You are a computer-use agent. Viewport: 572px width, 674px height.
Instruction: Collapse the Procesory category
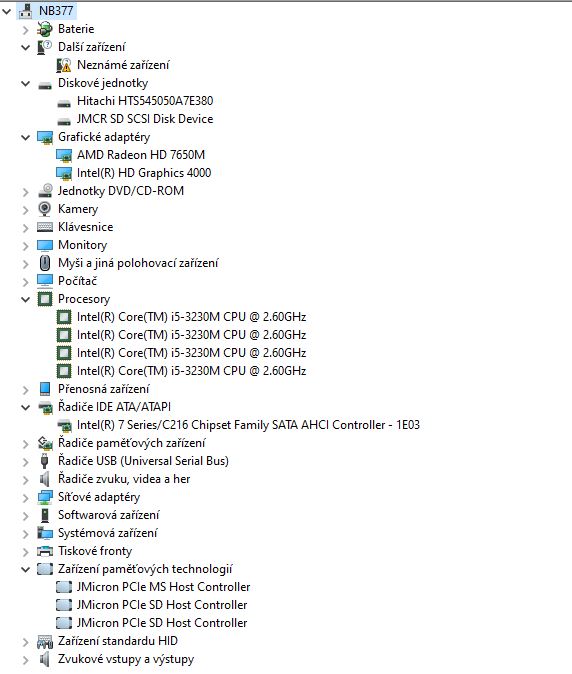[x=26, y=299]
